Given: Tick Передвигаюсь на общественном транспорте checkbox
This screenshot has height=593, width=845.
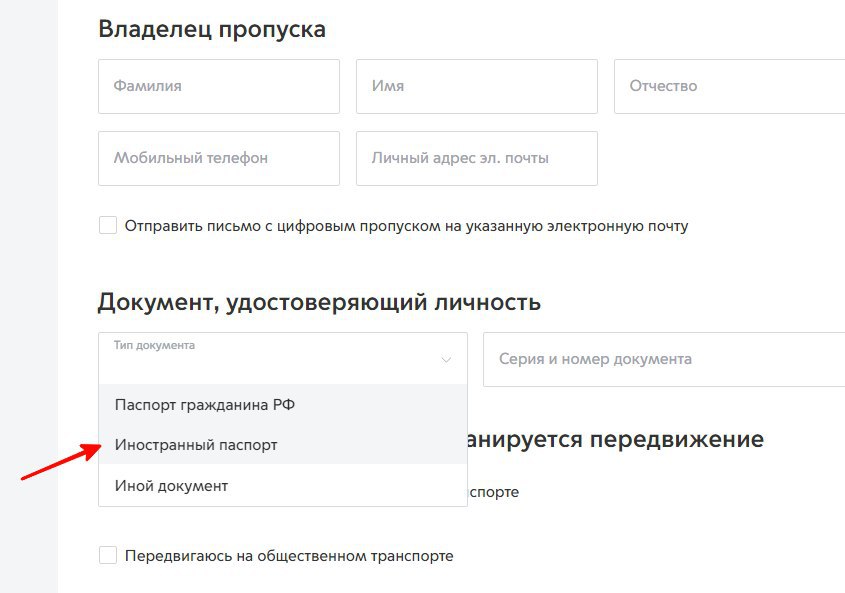Looking at the screenshot, I should coord(108,555).
